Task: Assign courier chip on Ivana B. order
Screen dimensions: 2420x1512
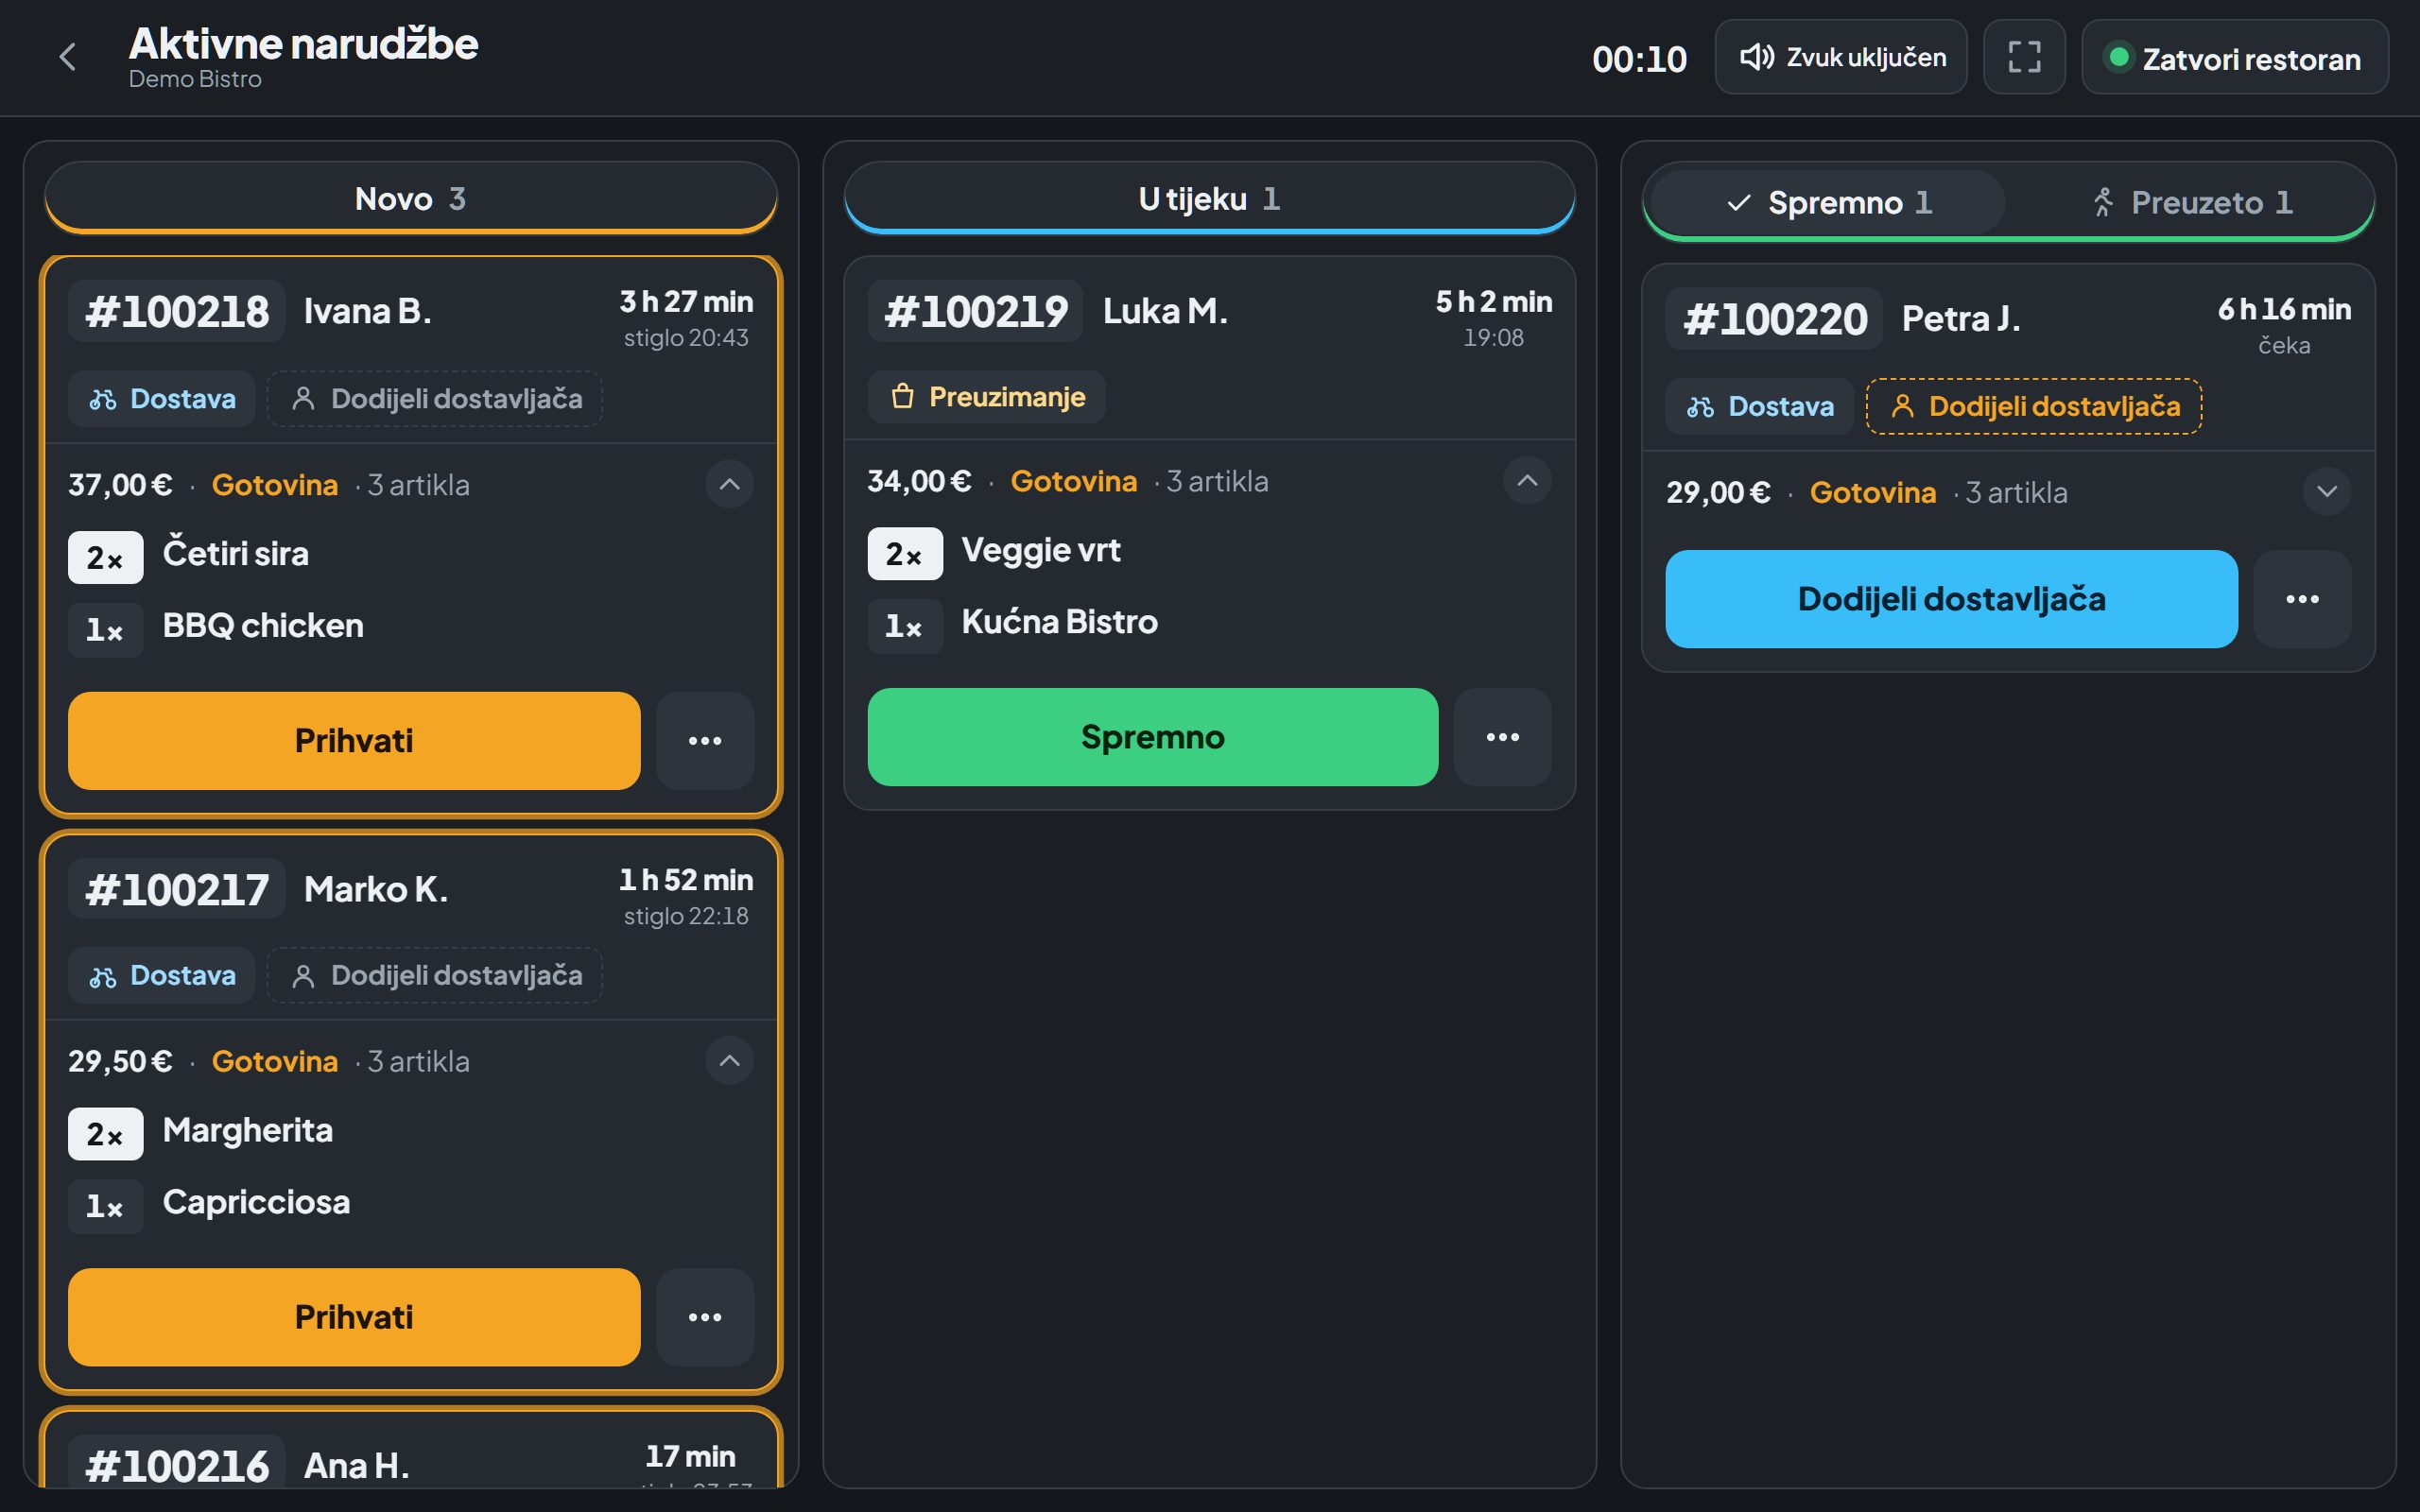Action: pos(435,399)
